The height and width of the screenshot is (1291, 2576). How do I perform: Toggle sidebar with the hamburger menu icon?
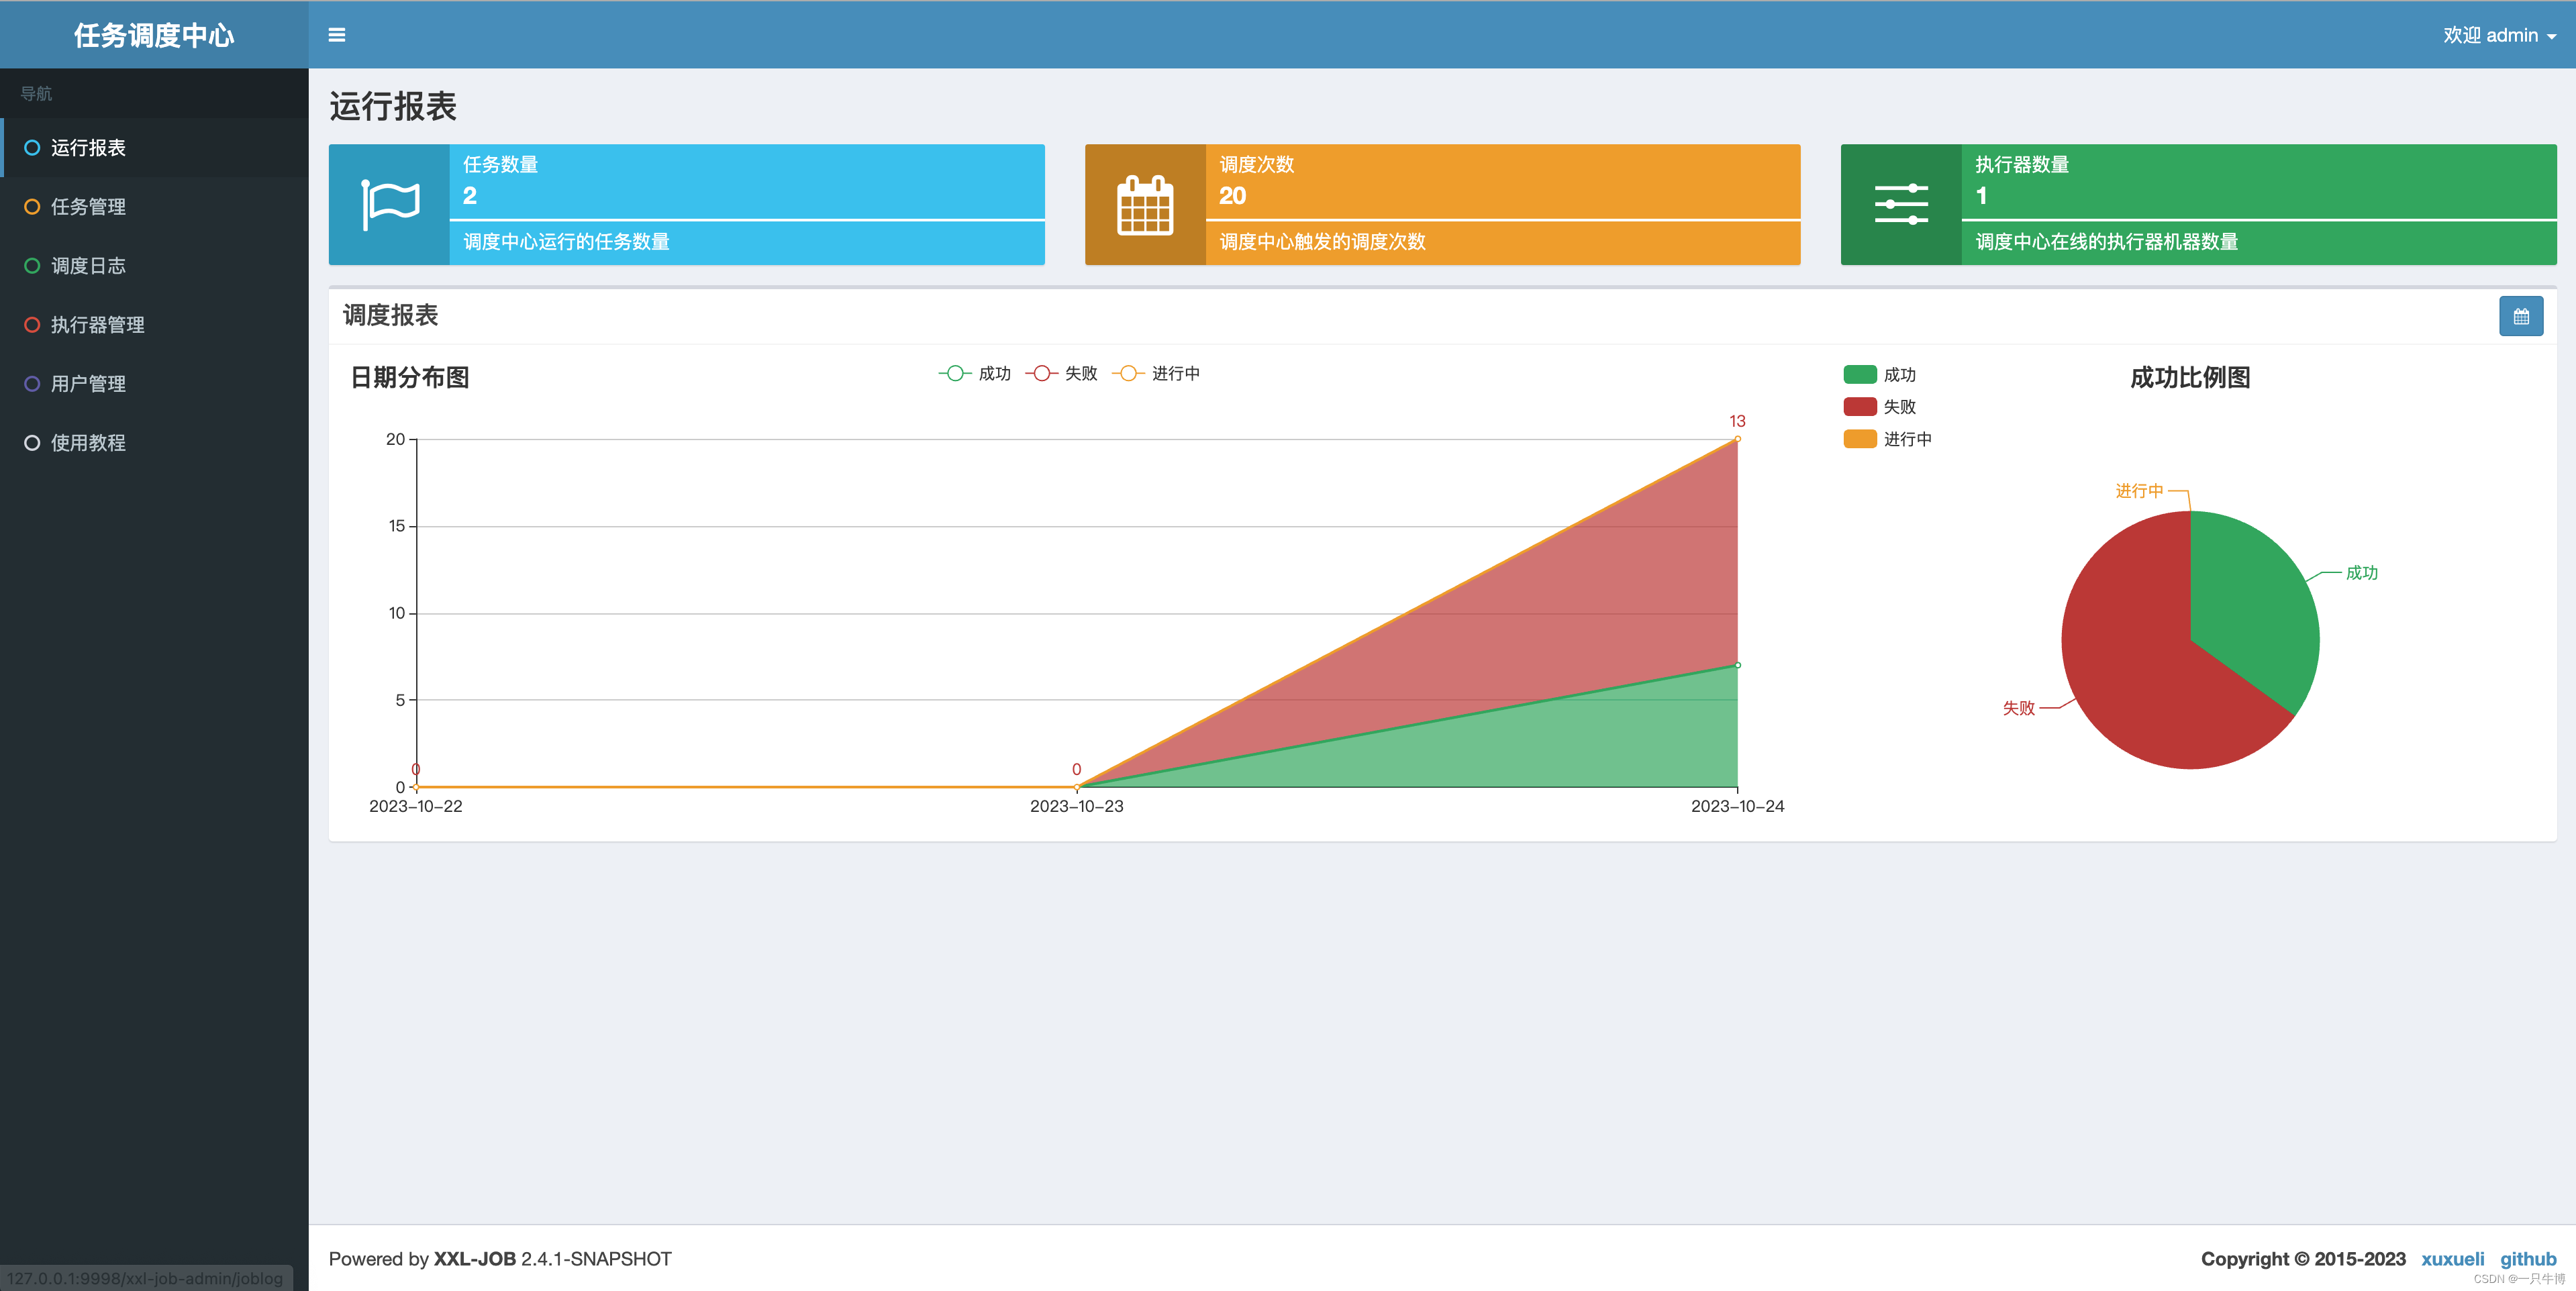click(x=337, y=35)
